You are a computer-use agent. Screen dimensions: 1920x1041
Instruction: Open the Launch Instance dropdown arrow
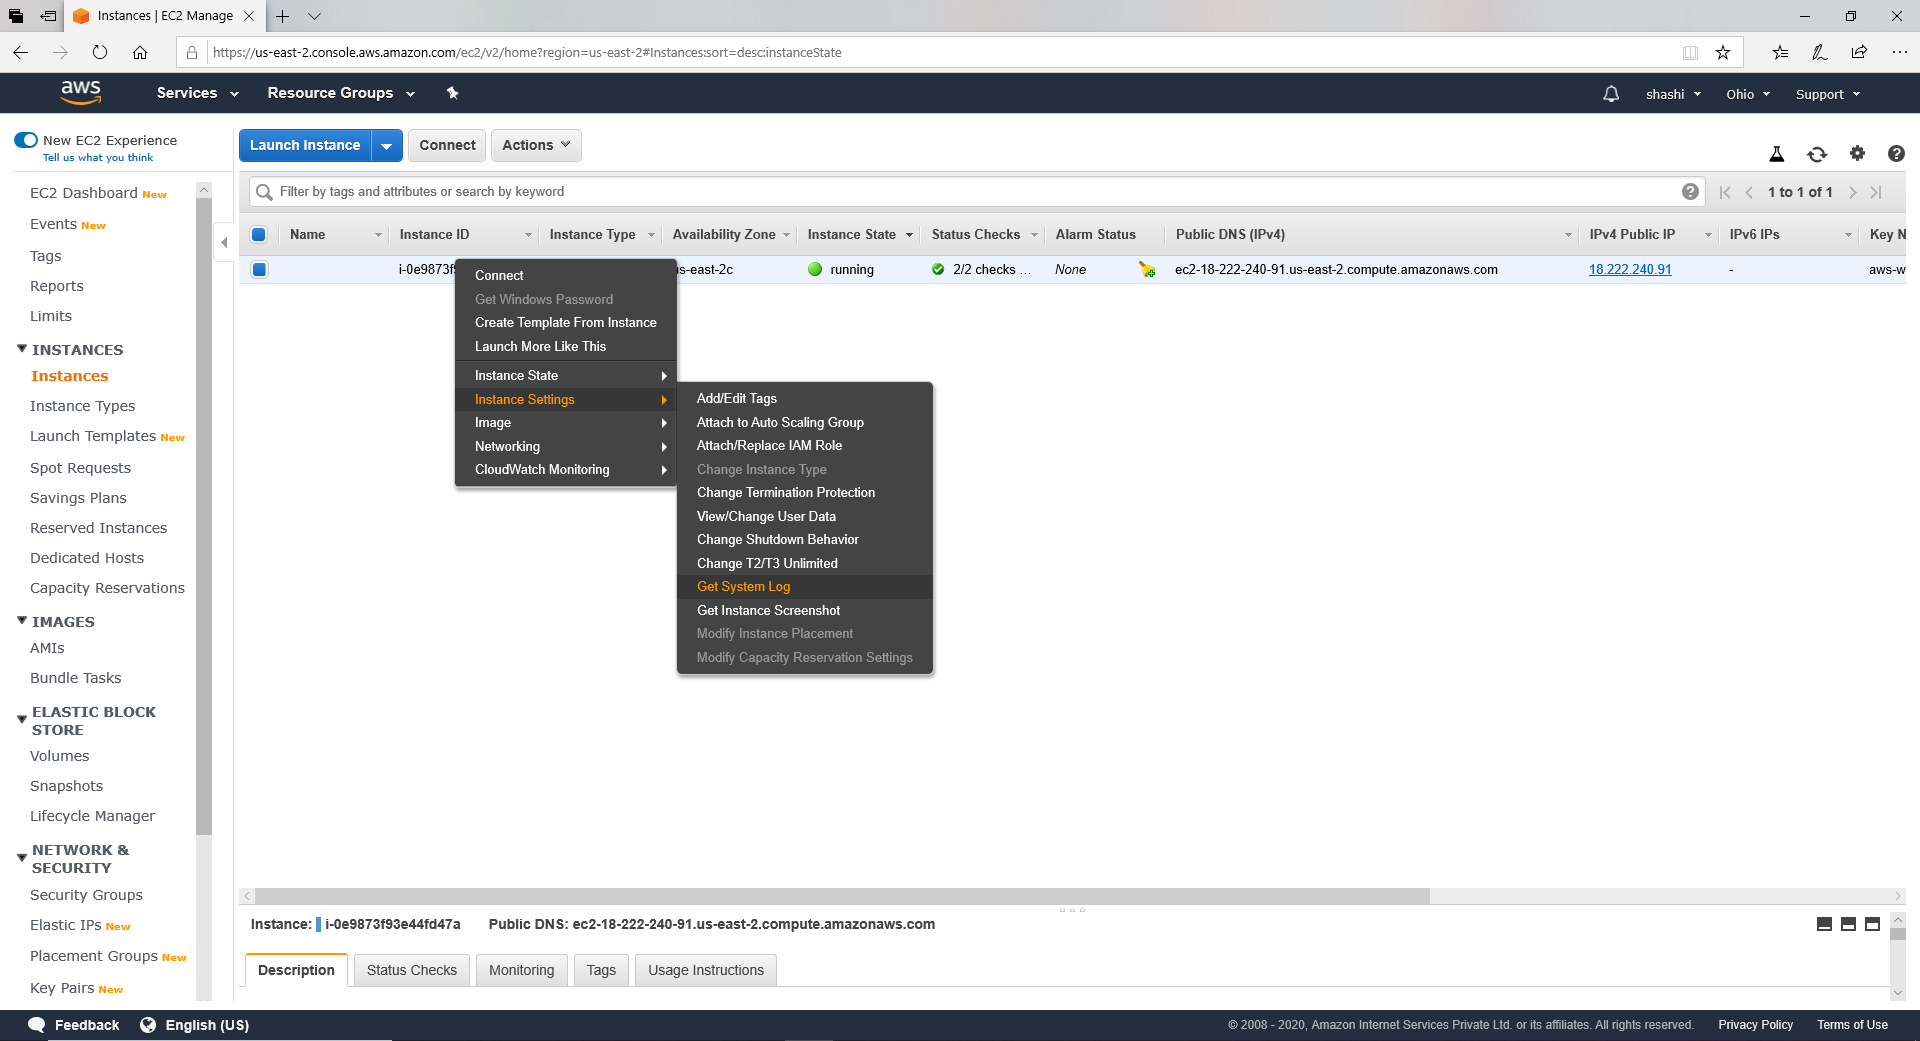386,145
